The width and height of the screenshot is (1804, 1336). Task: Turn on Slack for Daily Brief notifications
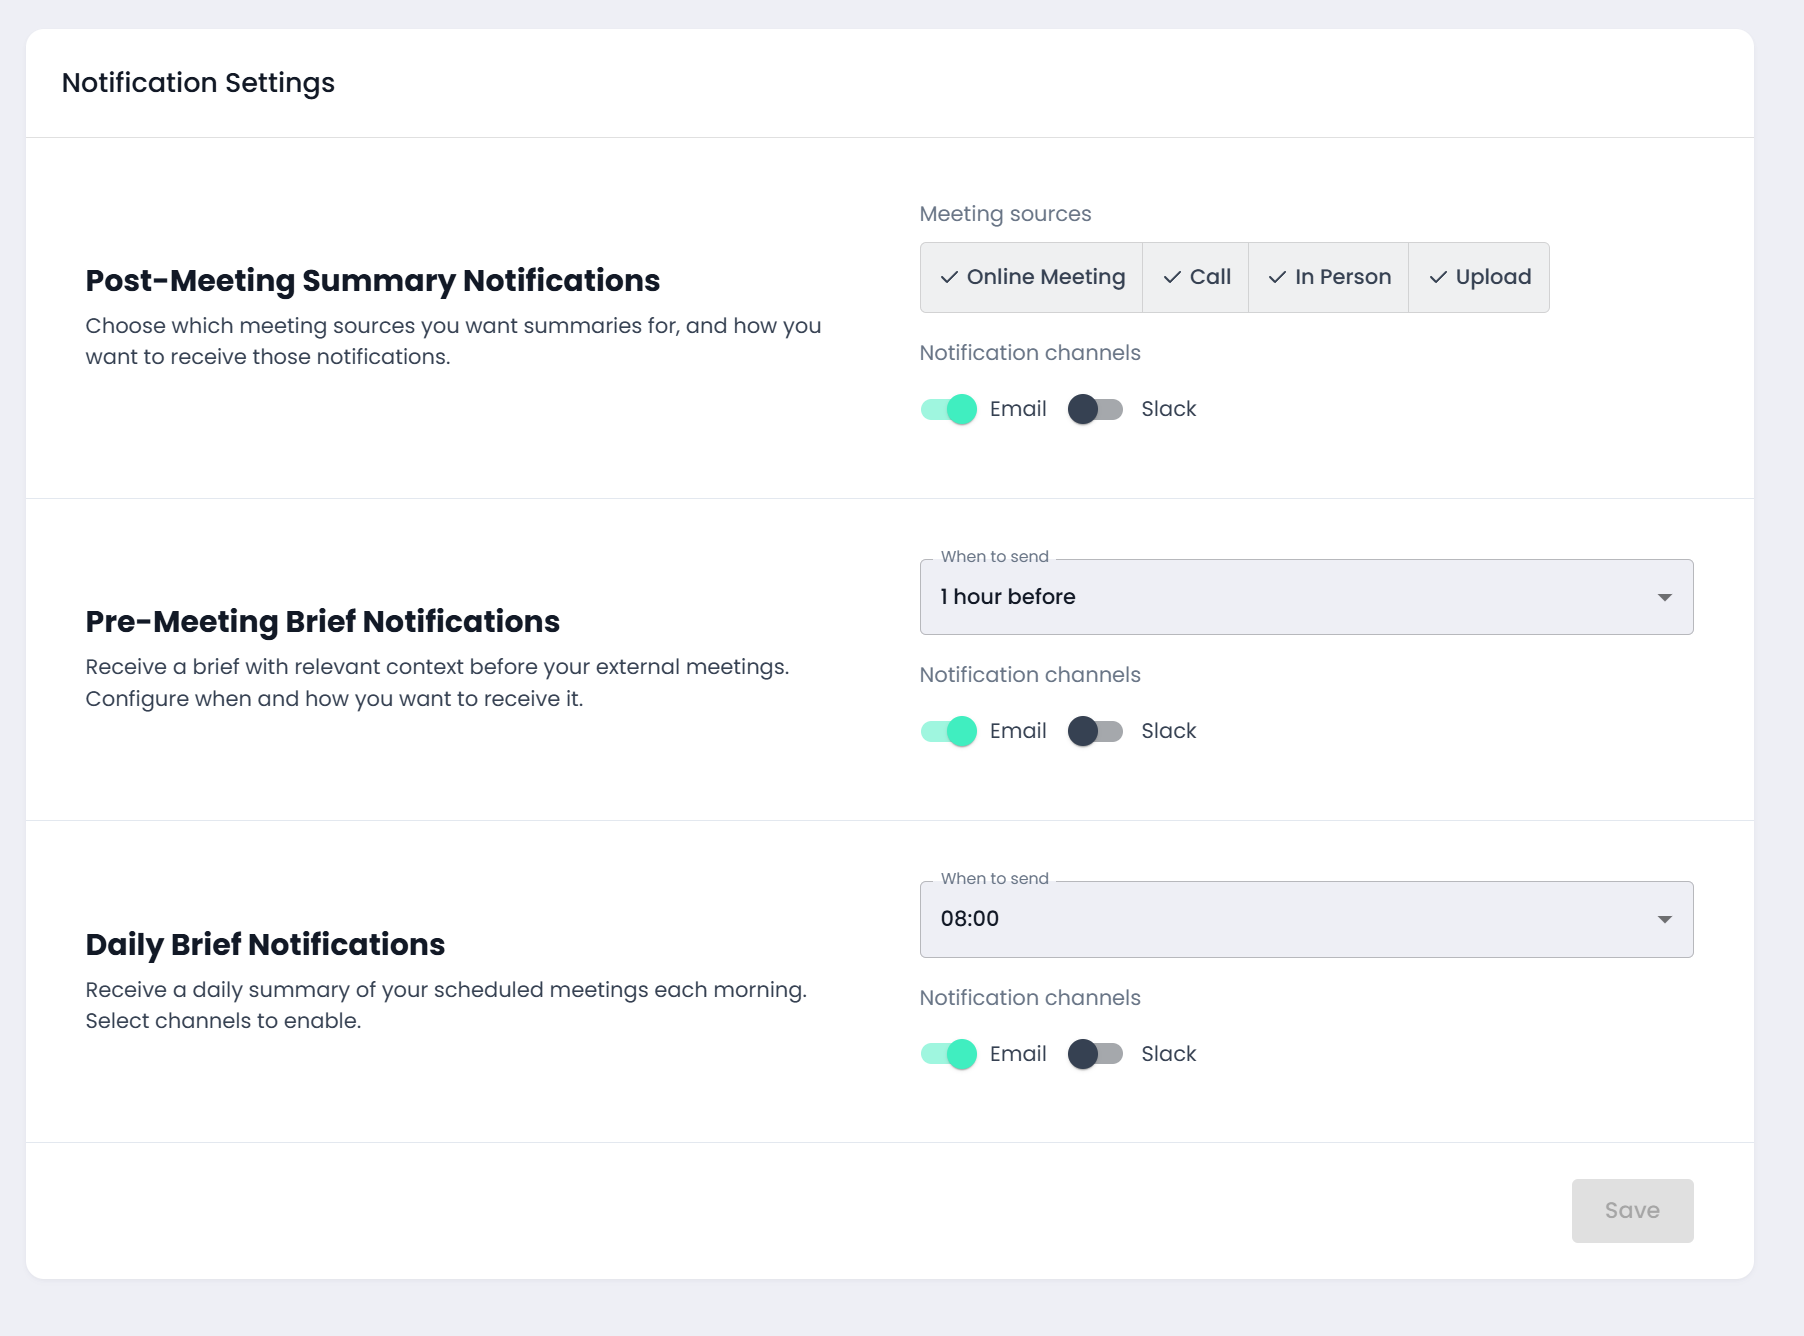click(x=1095, y=1054)
